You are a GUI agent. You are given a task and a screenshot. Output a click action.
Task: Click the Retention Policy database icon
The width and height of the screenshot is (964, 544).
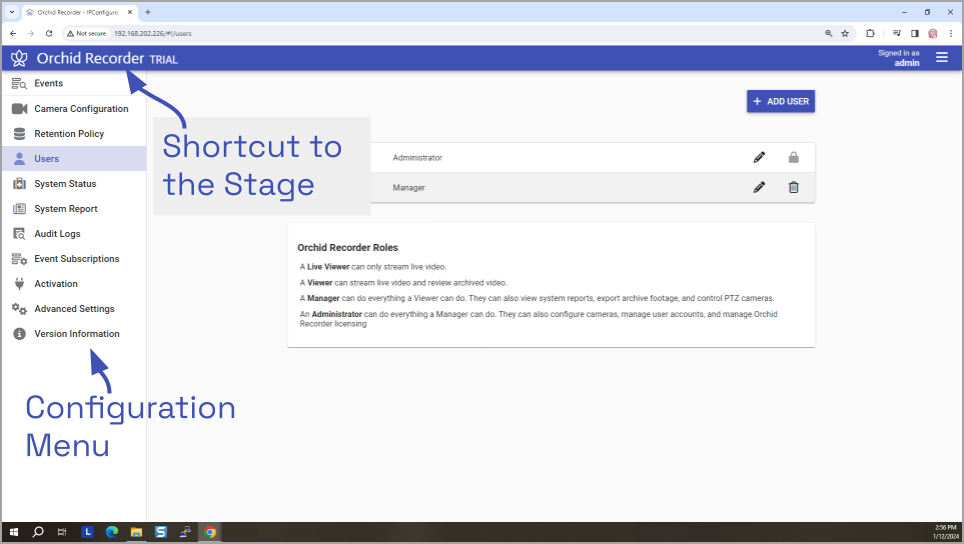(x=19, y=134)
